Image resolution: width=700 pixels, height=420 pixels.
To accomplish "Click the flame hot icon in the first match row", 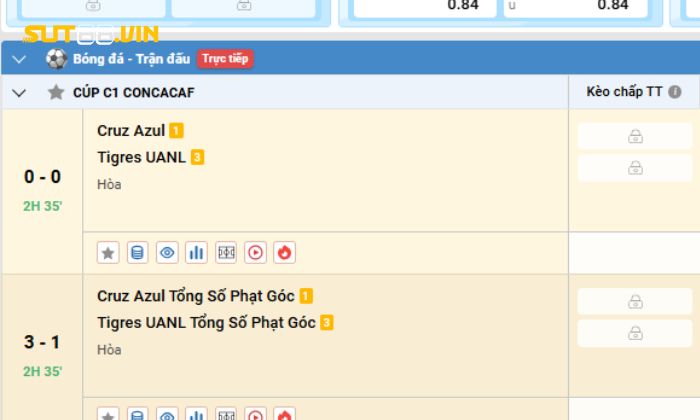I will 285,253.
